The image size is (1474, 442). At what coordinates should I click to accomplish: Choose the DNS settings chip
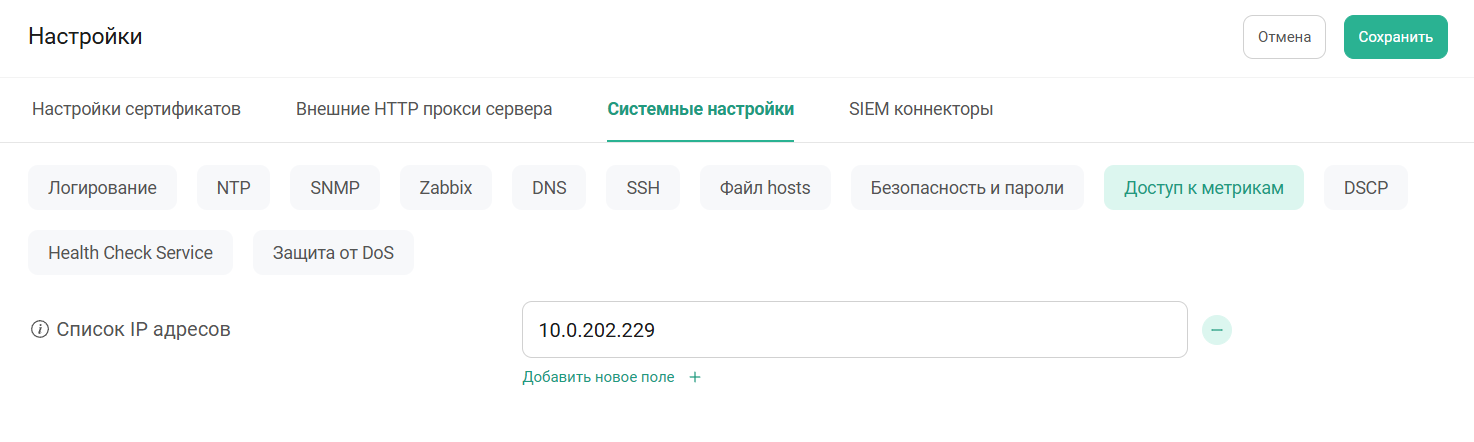[549, 188]
